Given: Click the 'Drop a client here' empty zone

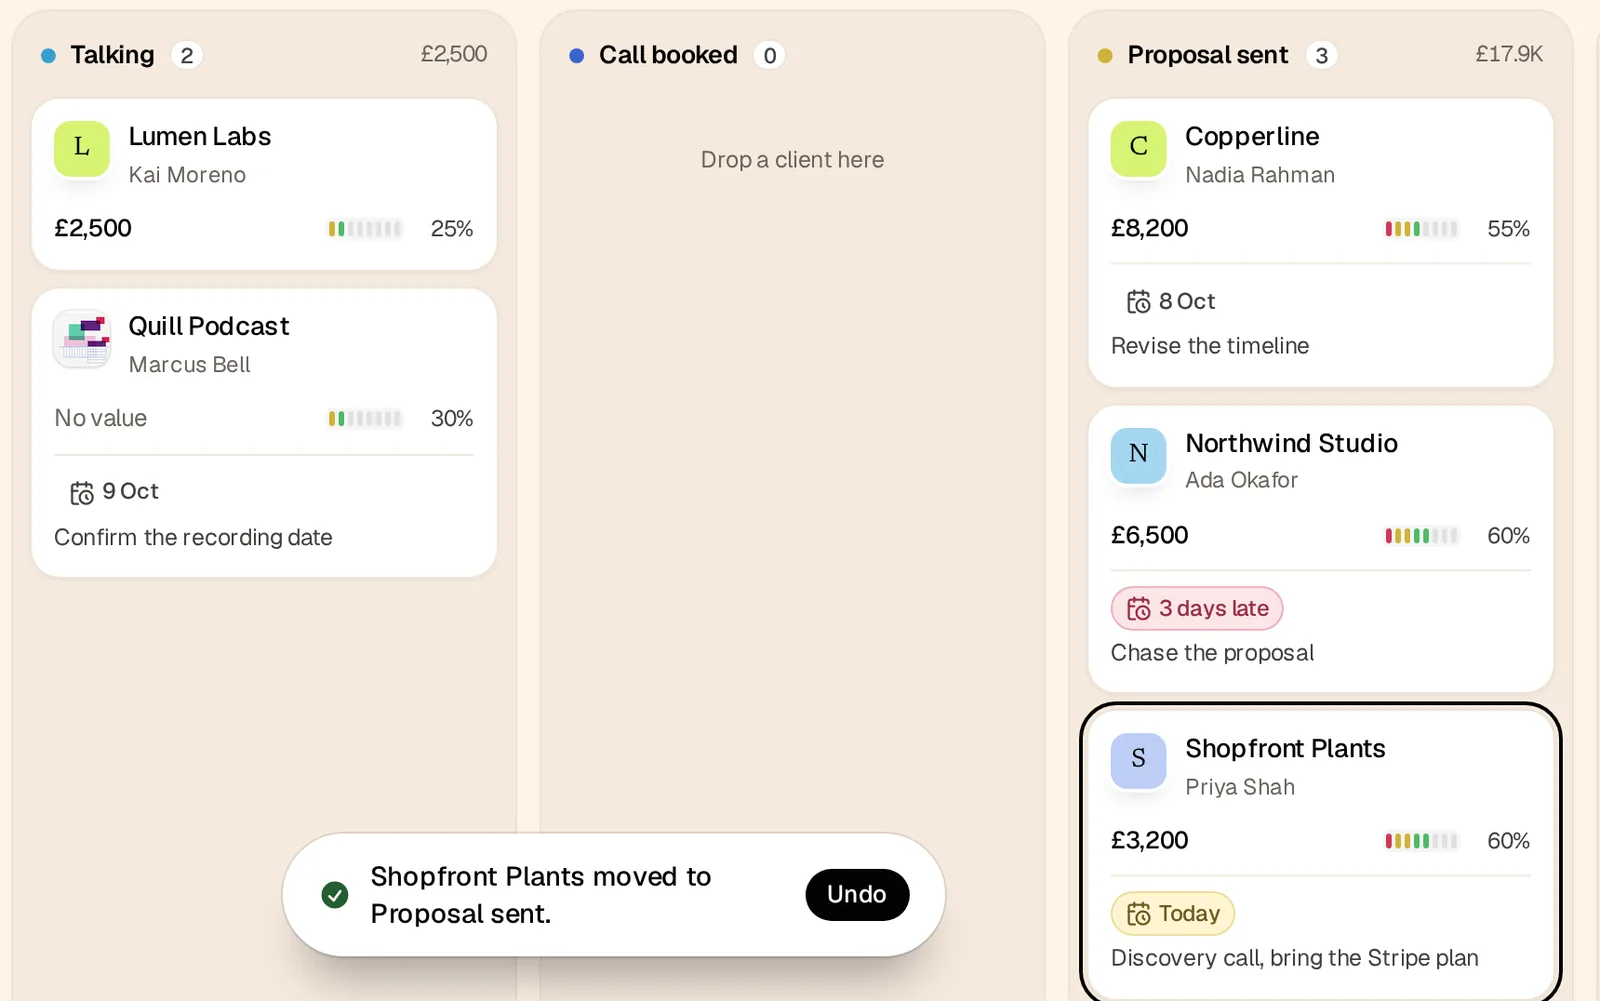Looking at the screenshot, I should [x=792, y=160].
